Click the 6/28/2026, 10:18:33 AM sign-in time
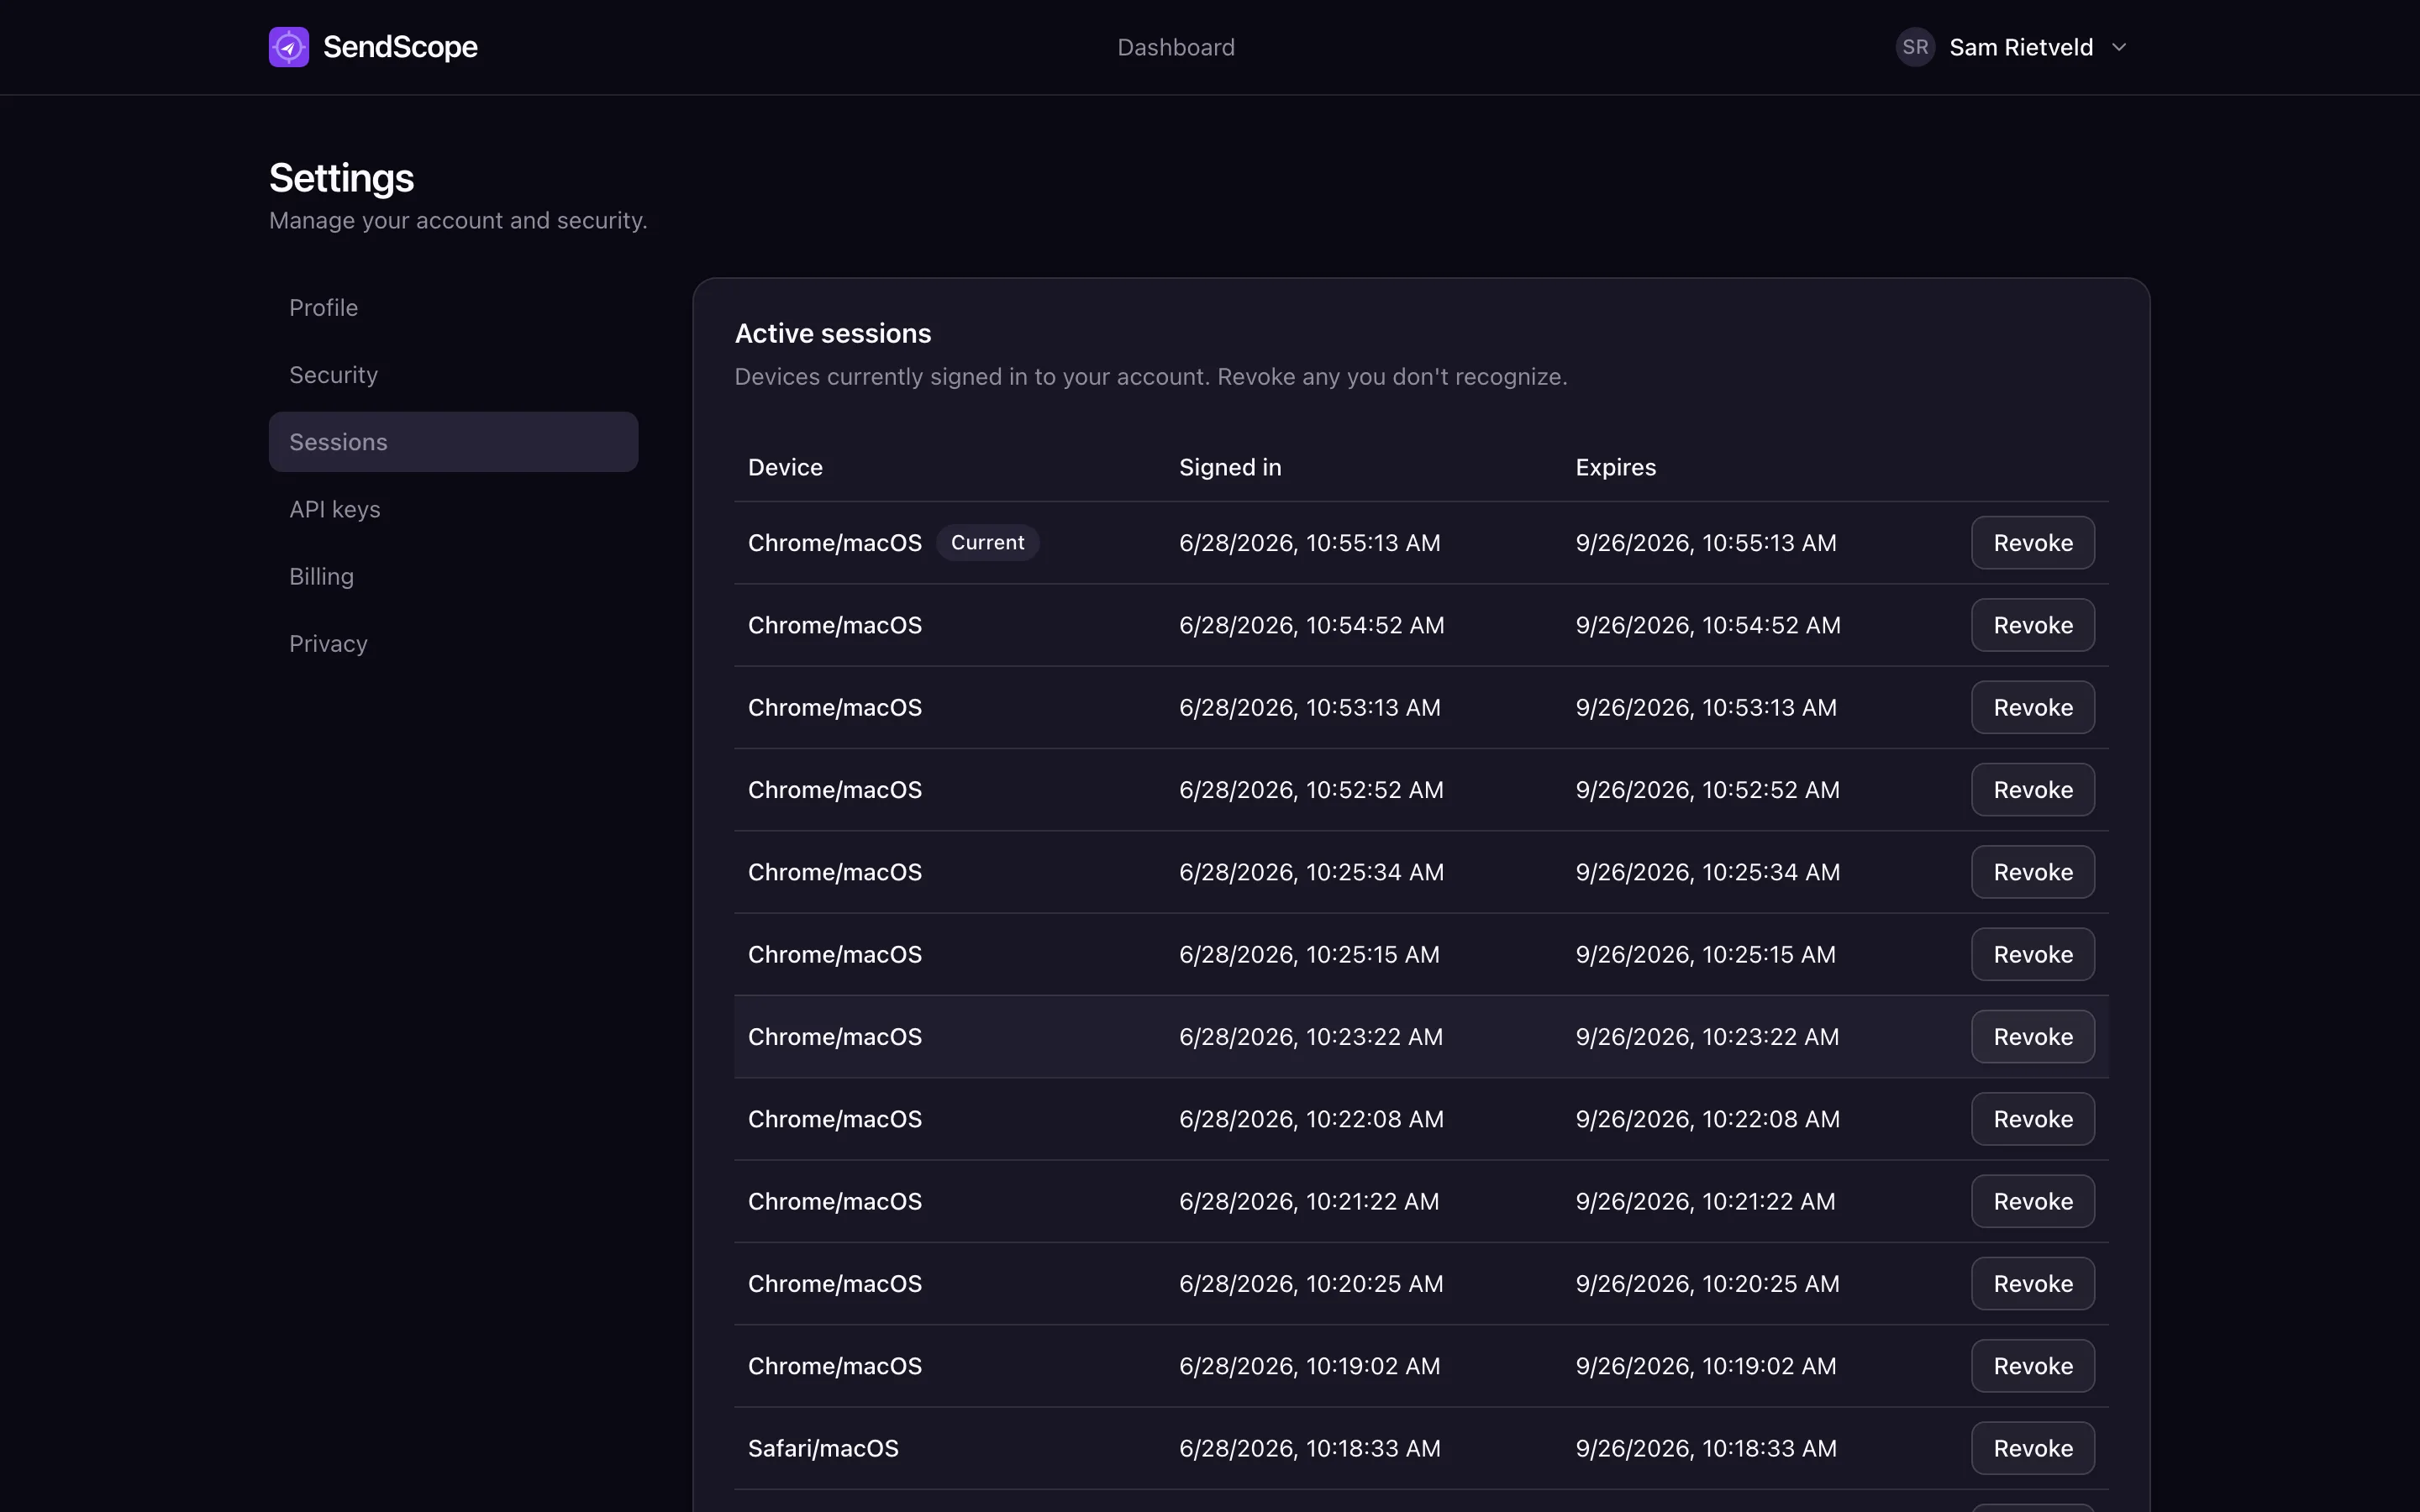 click(x=1309, y=1448)
